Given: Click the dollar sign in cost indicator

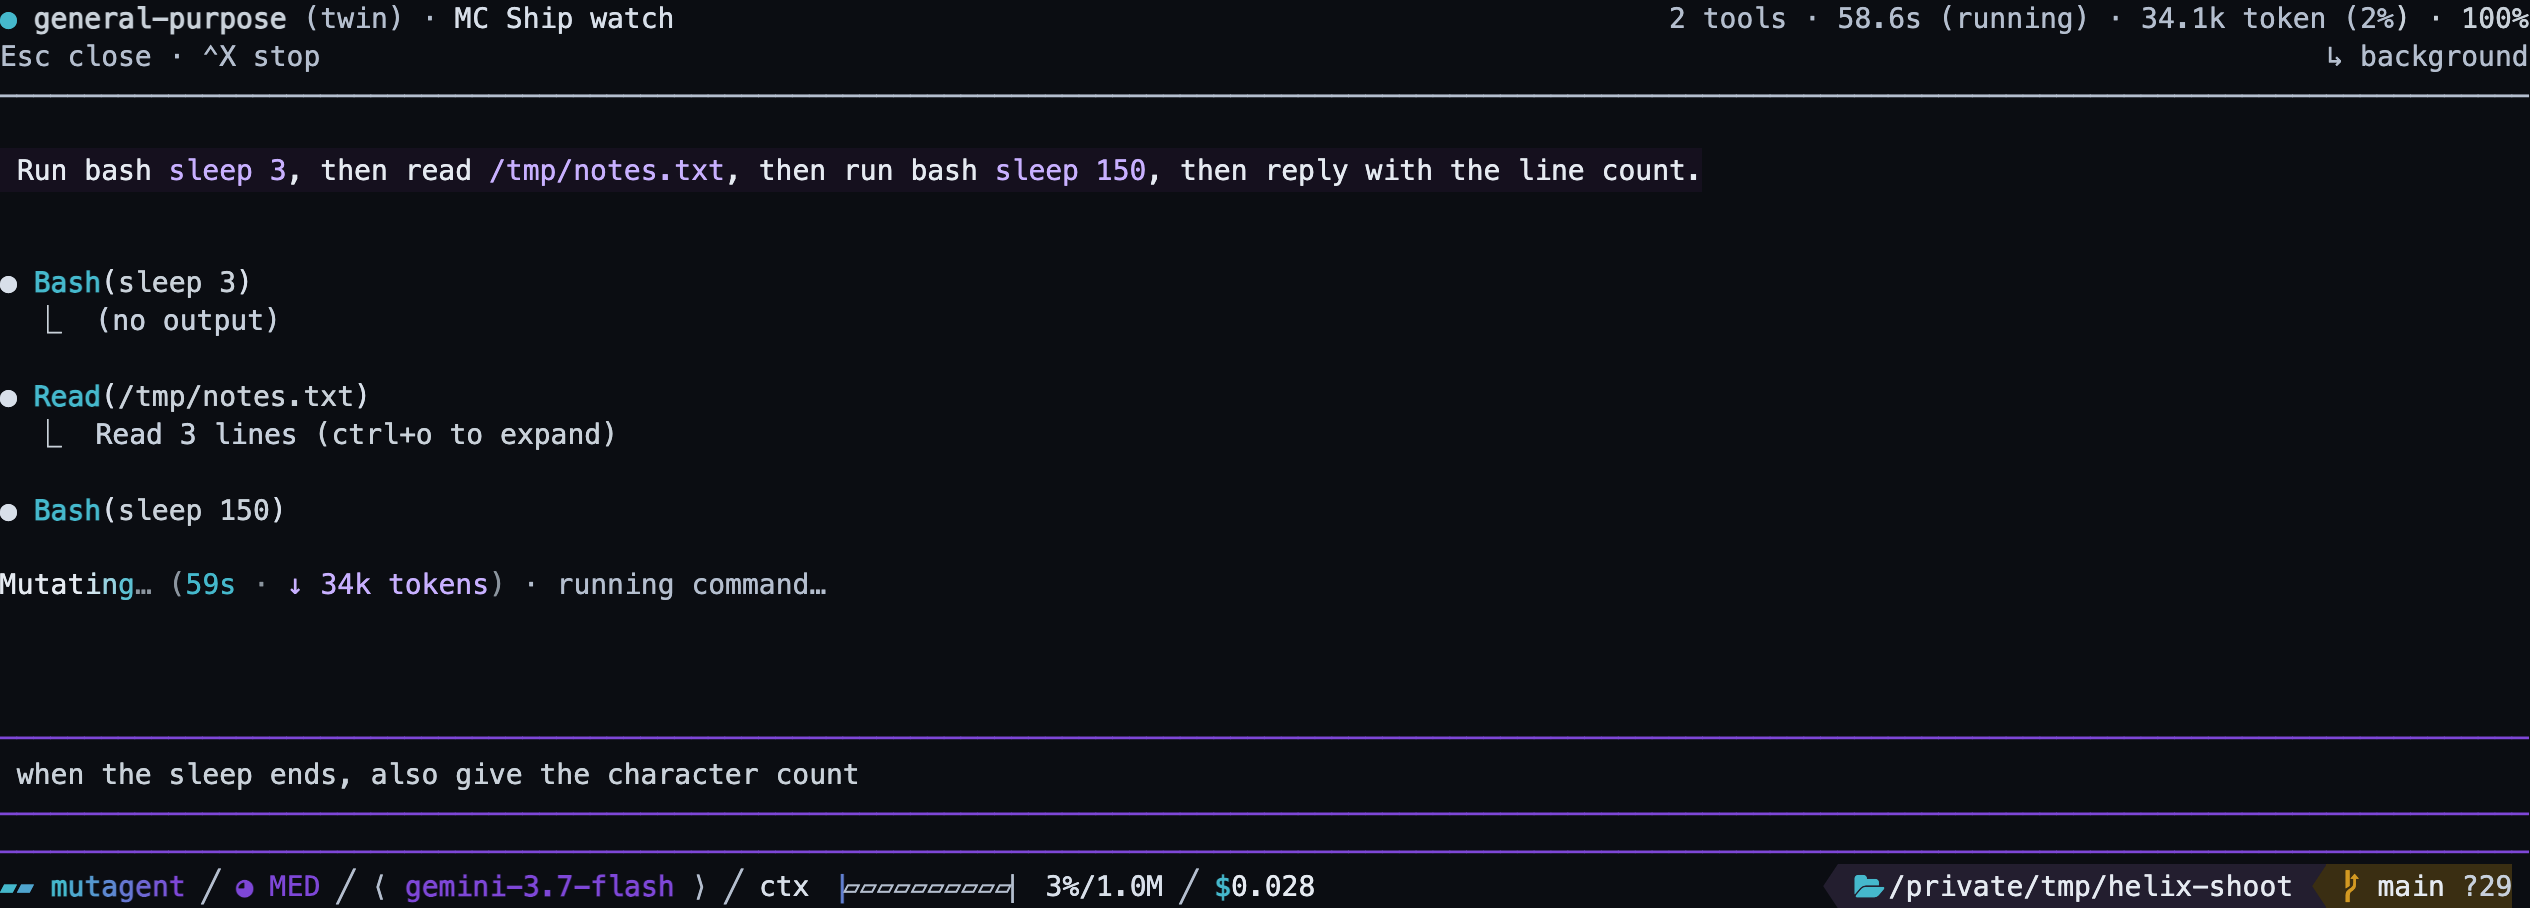Looking at the screenshot, I should point(1222,886).
